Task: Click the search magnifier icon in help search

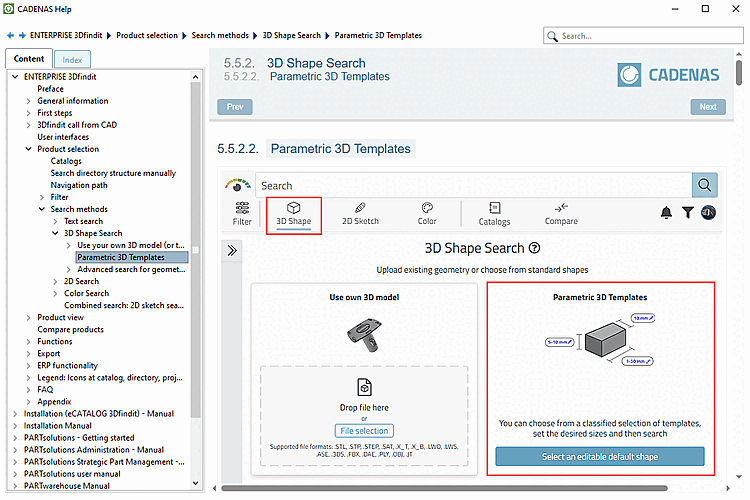Action: 552,36
